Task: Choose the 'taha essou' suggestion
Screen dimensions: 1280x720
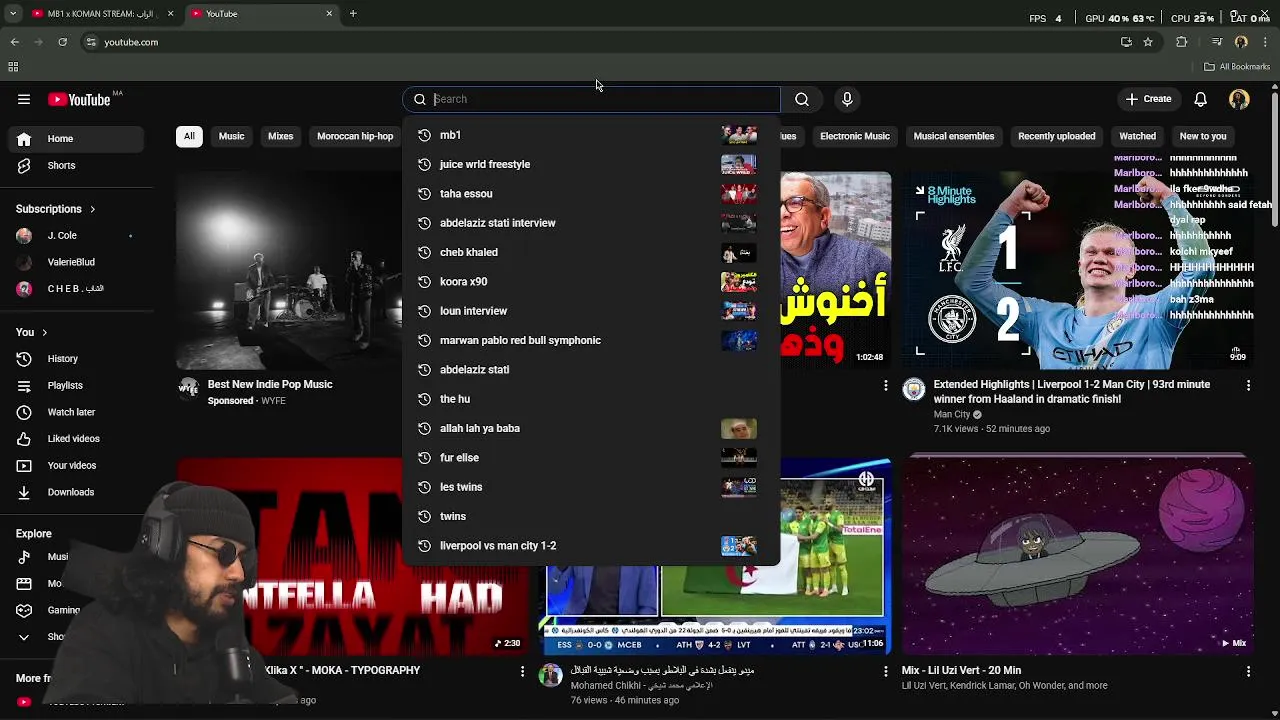Action: point(591,193)
